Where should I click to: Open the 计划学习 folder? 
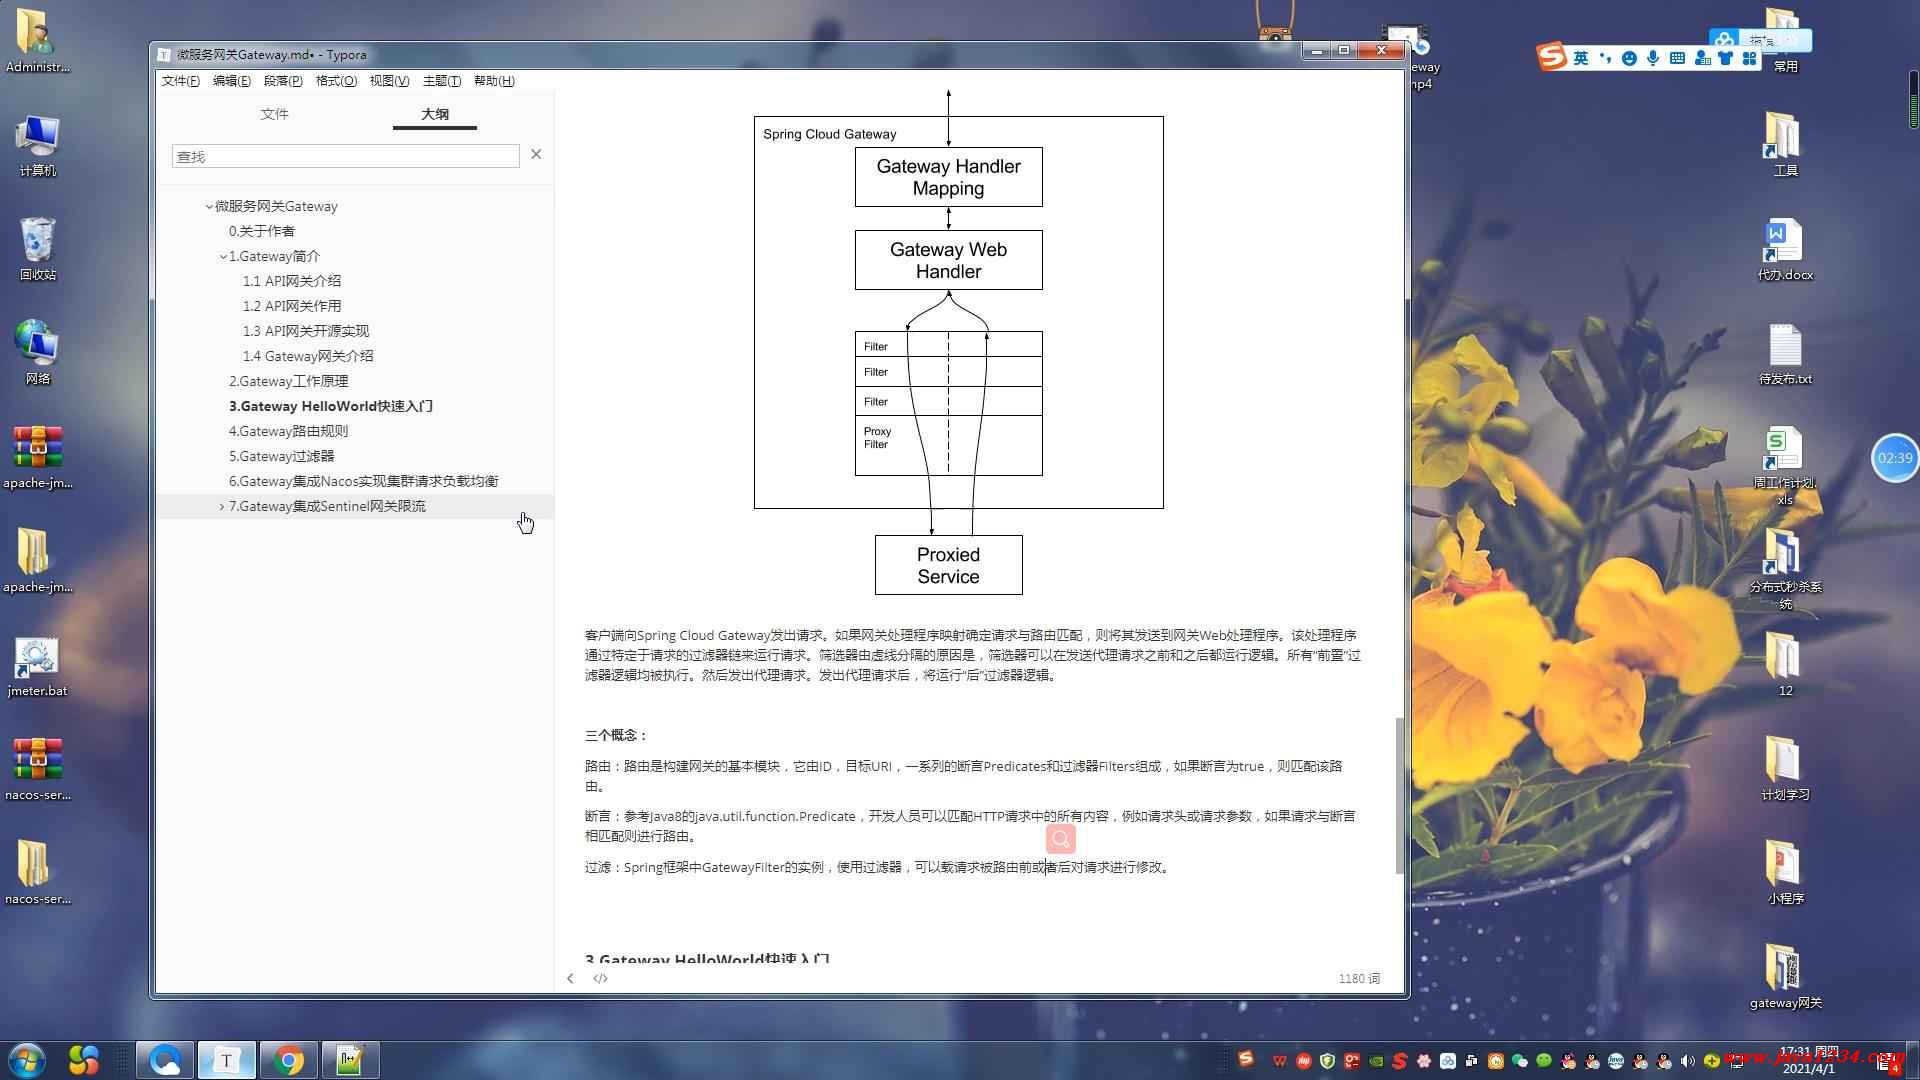click(1785, 769)
